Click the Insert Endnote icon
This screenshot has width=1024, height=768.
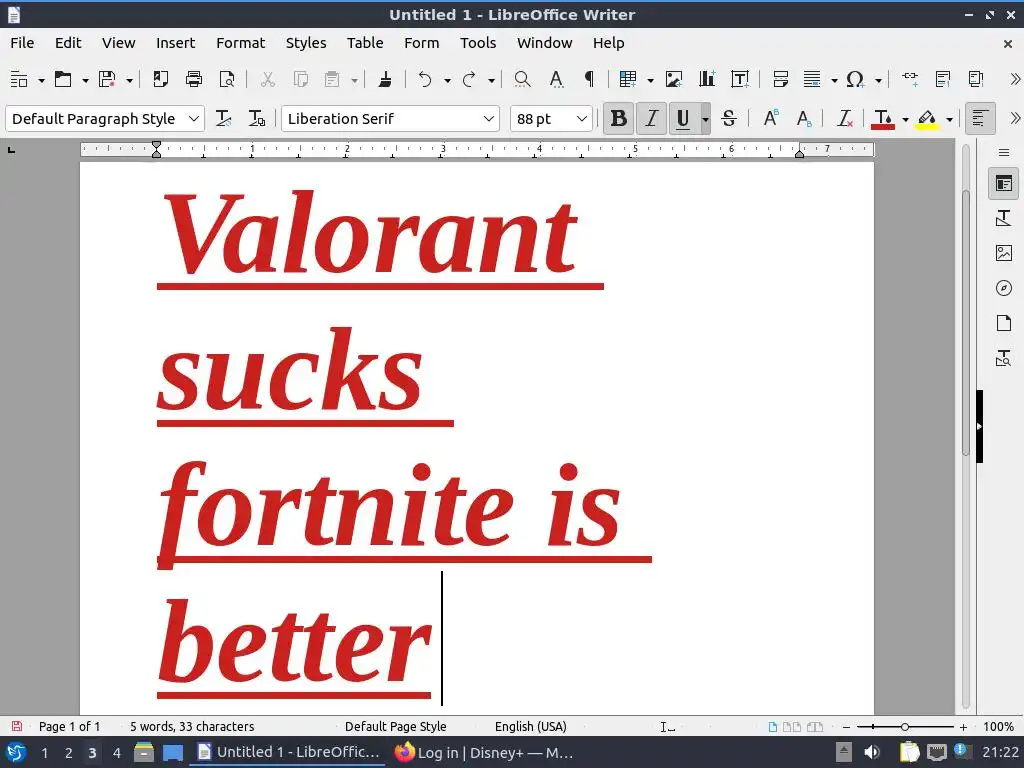tap(976, 80)
